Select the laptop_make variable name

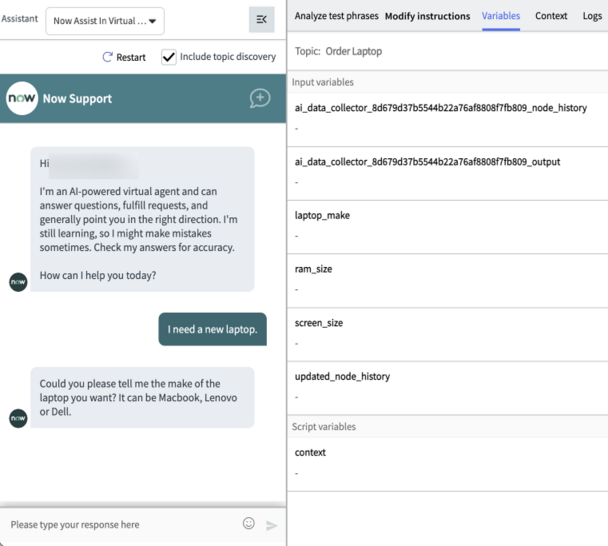pyautogui.click(x=322, y=215)
